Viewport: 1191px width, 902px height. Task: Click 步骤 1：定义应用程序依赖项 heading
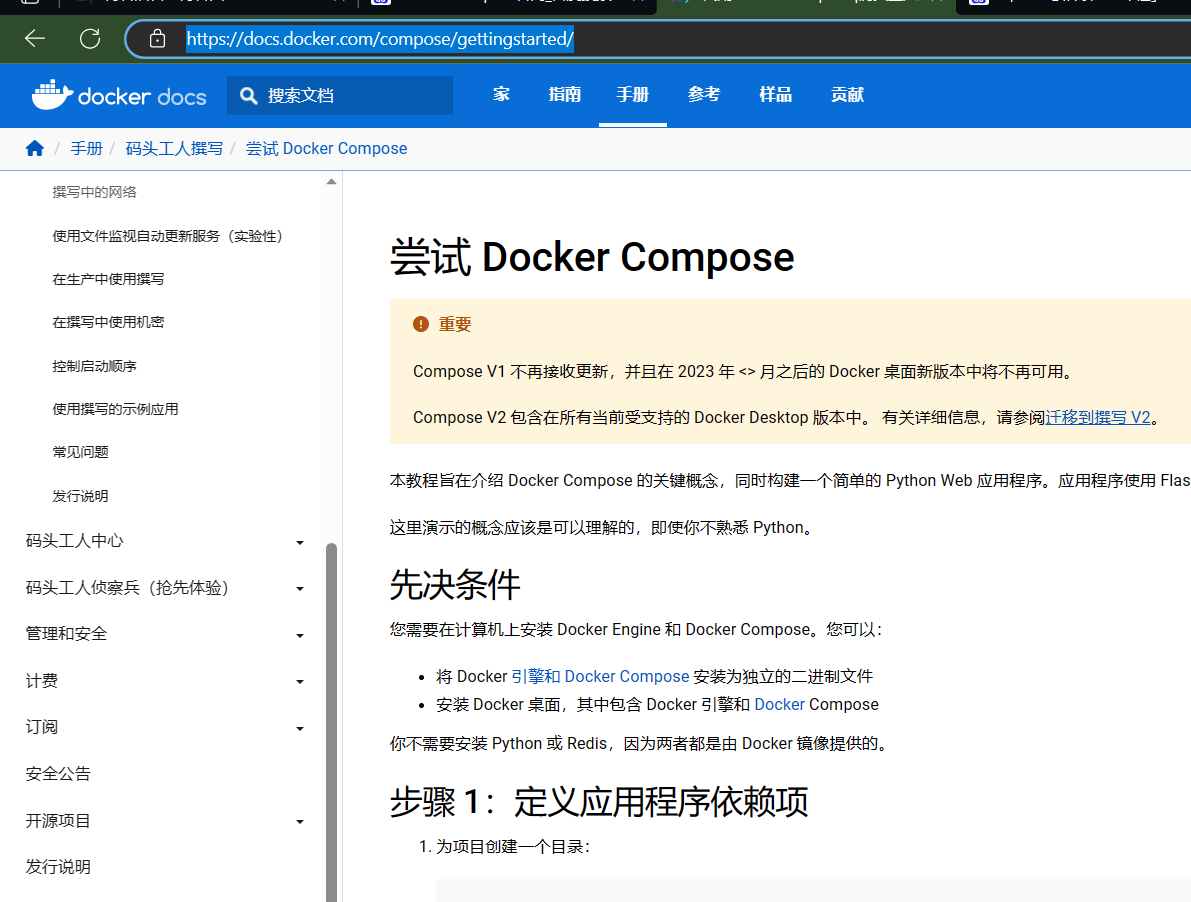point(599,802)
